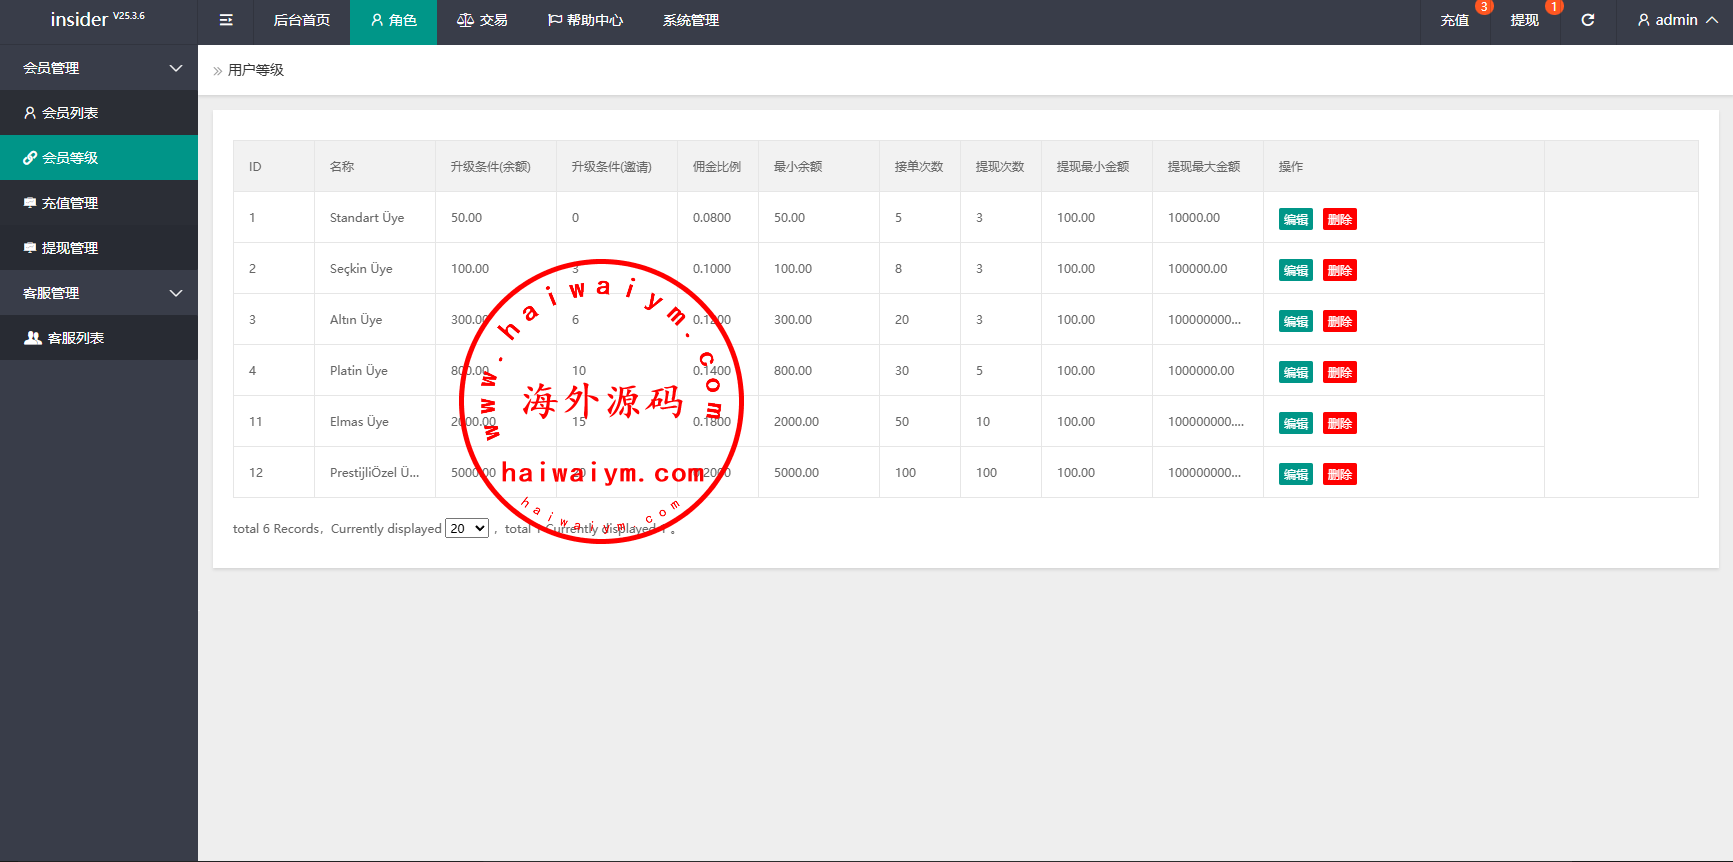Click the refresh icon in top bar
This screenshot has width=1733, height=862.
(x=1587, y=21)
